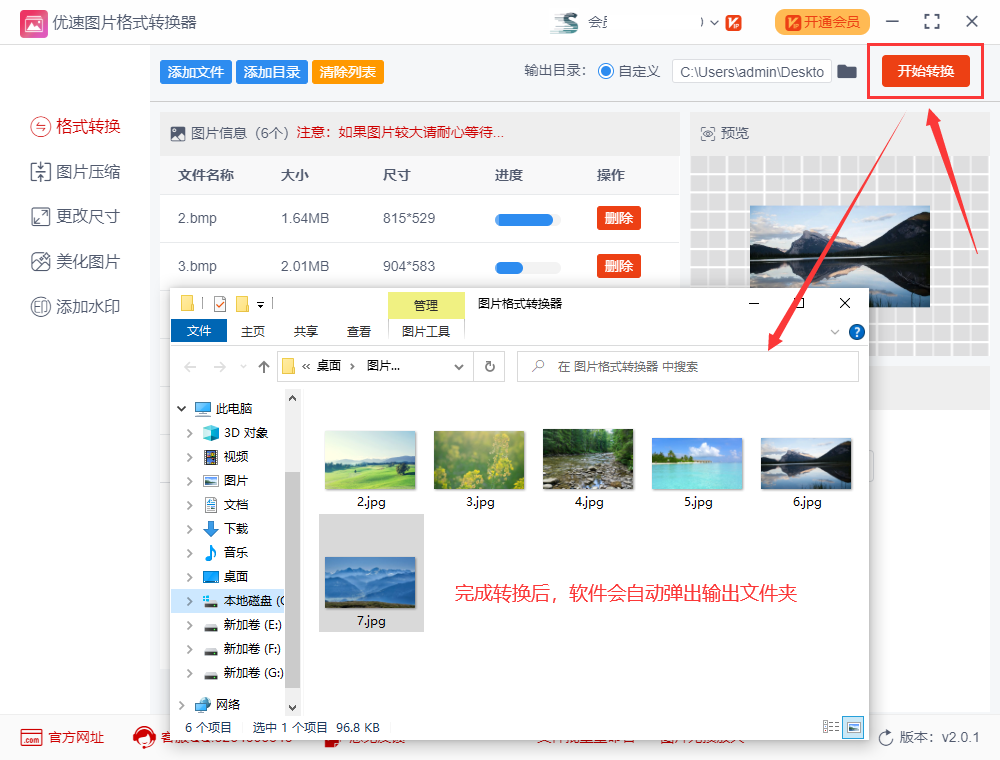Switch Explorer to details view icon

pyautogui.click(x=830, y=727)
